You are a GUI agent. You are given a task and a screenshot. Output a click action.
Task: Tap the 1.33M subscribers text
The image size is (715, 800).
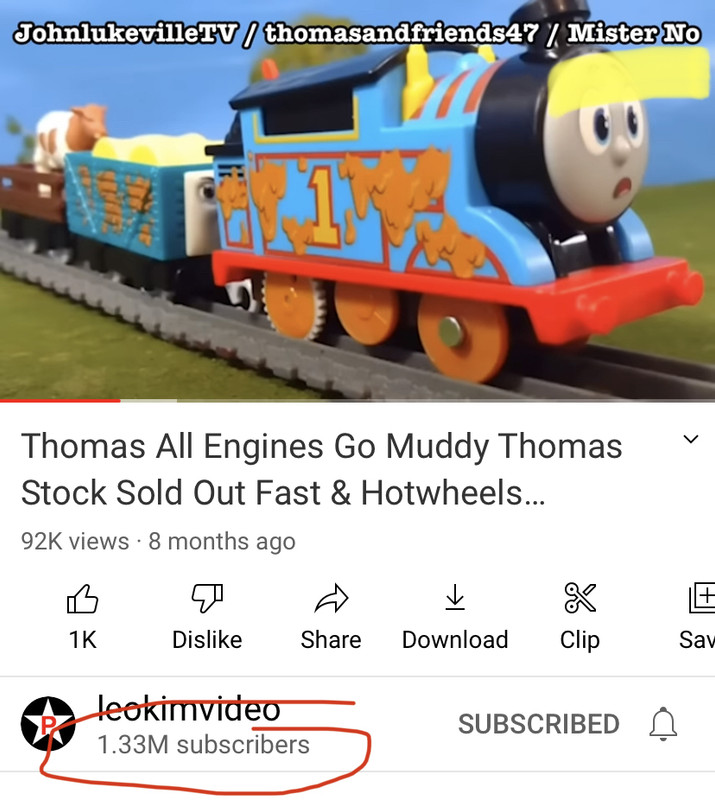(203, 745)
